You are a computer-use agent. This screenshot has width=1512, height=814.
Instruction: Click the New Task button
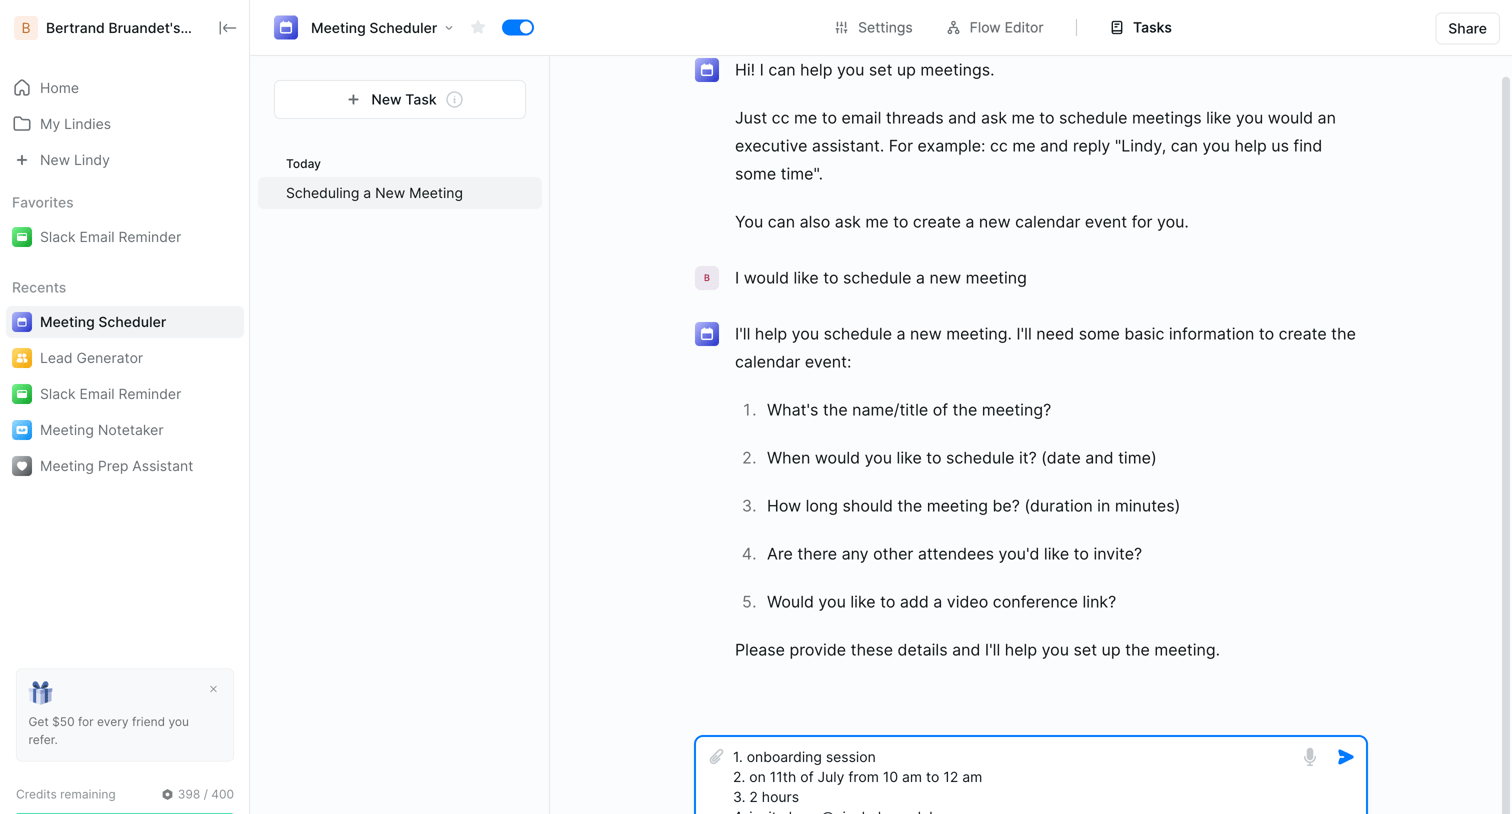pyautogui.click(x=400, y=99)
